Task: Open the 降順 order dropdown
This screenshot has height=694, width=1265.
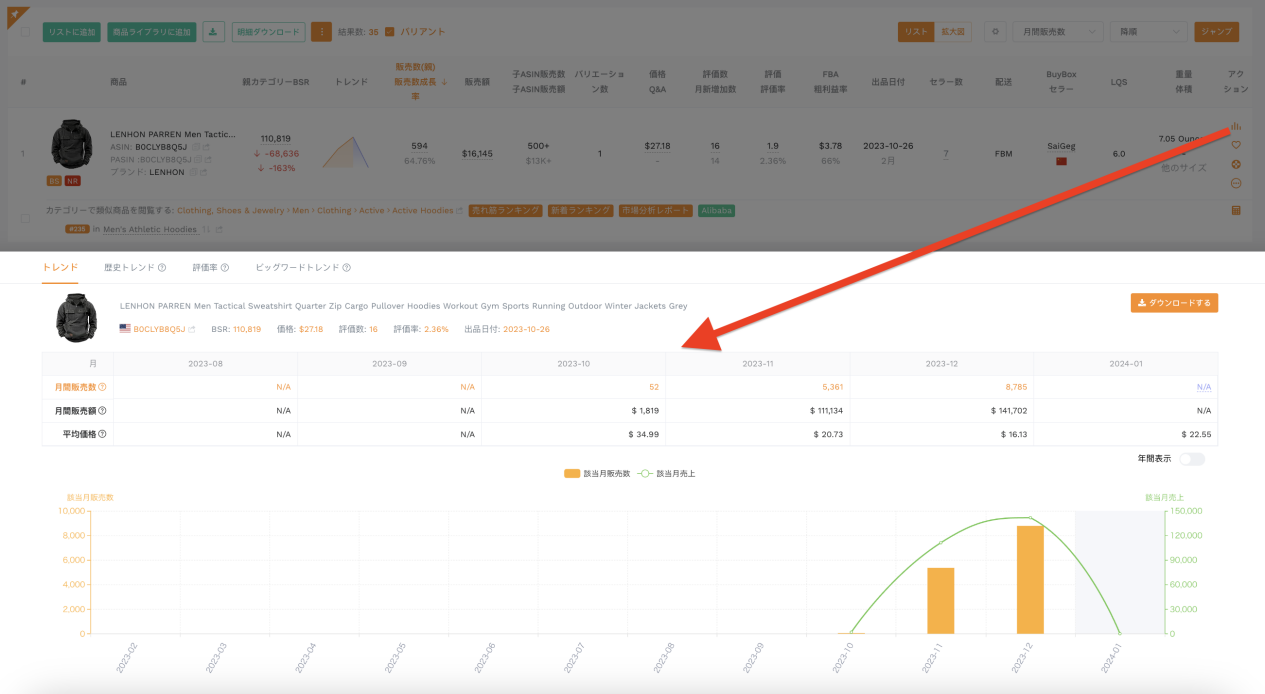Action: coord(1148,32)
